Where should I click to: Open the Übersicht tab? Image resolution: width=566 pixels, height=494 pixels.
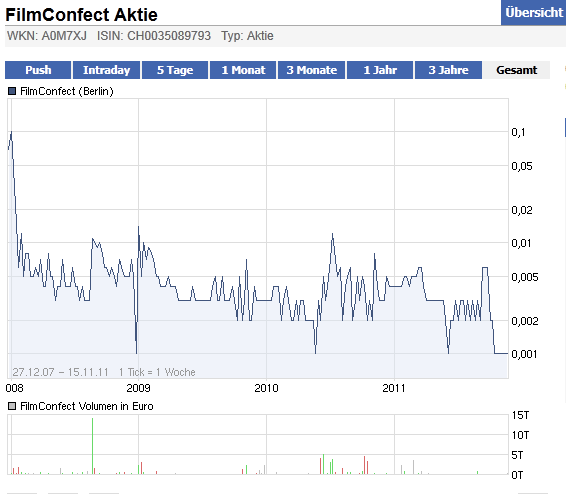(534, 13)
